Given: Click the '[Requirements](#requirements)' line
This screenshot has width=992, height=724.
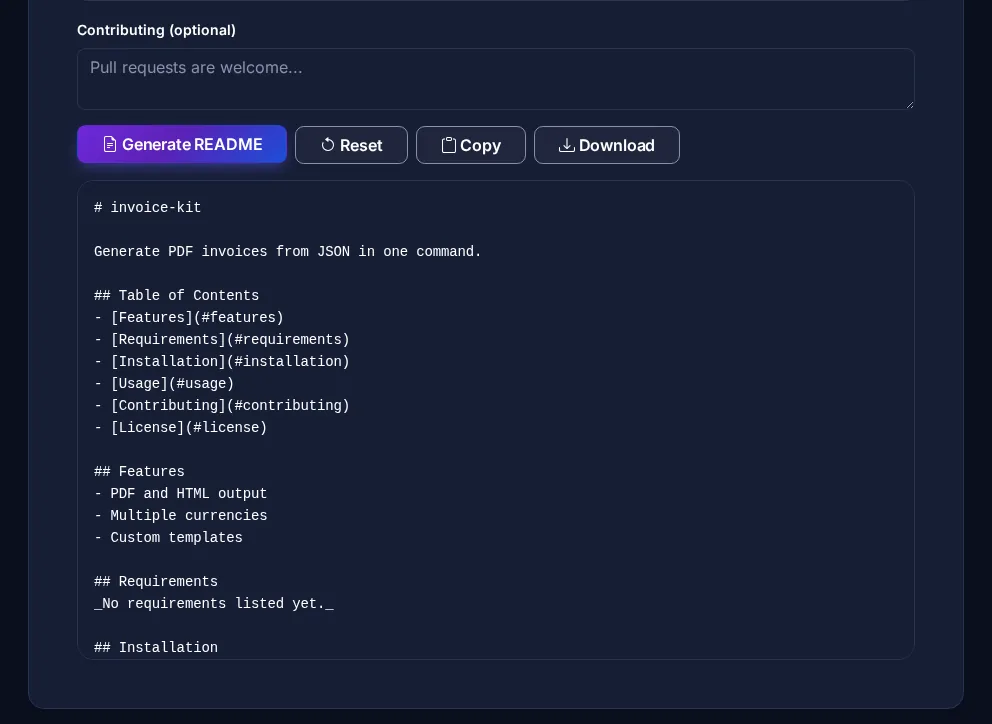Looking at the screenshot, I should coord(222,340).
